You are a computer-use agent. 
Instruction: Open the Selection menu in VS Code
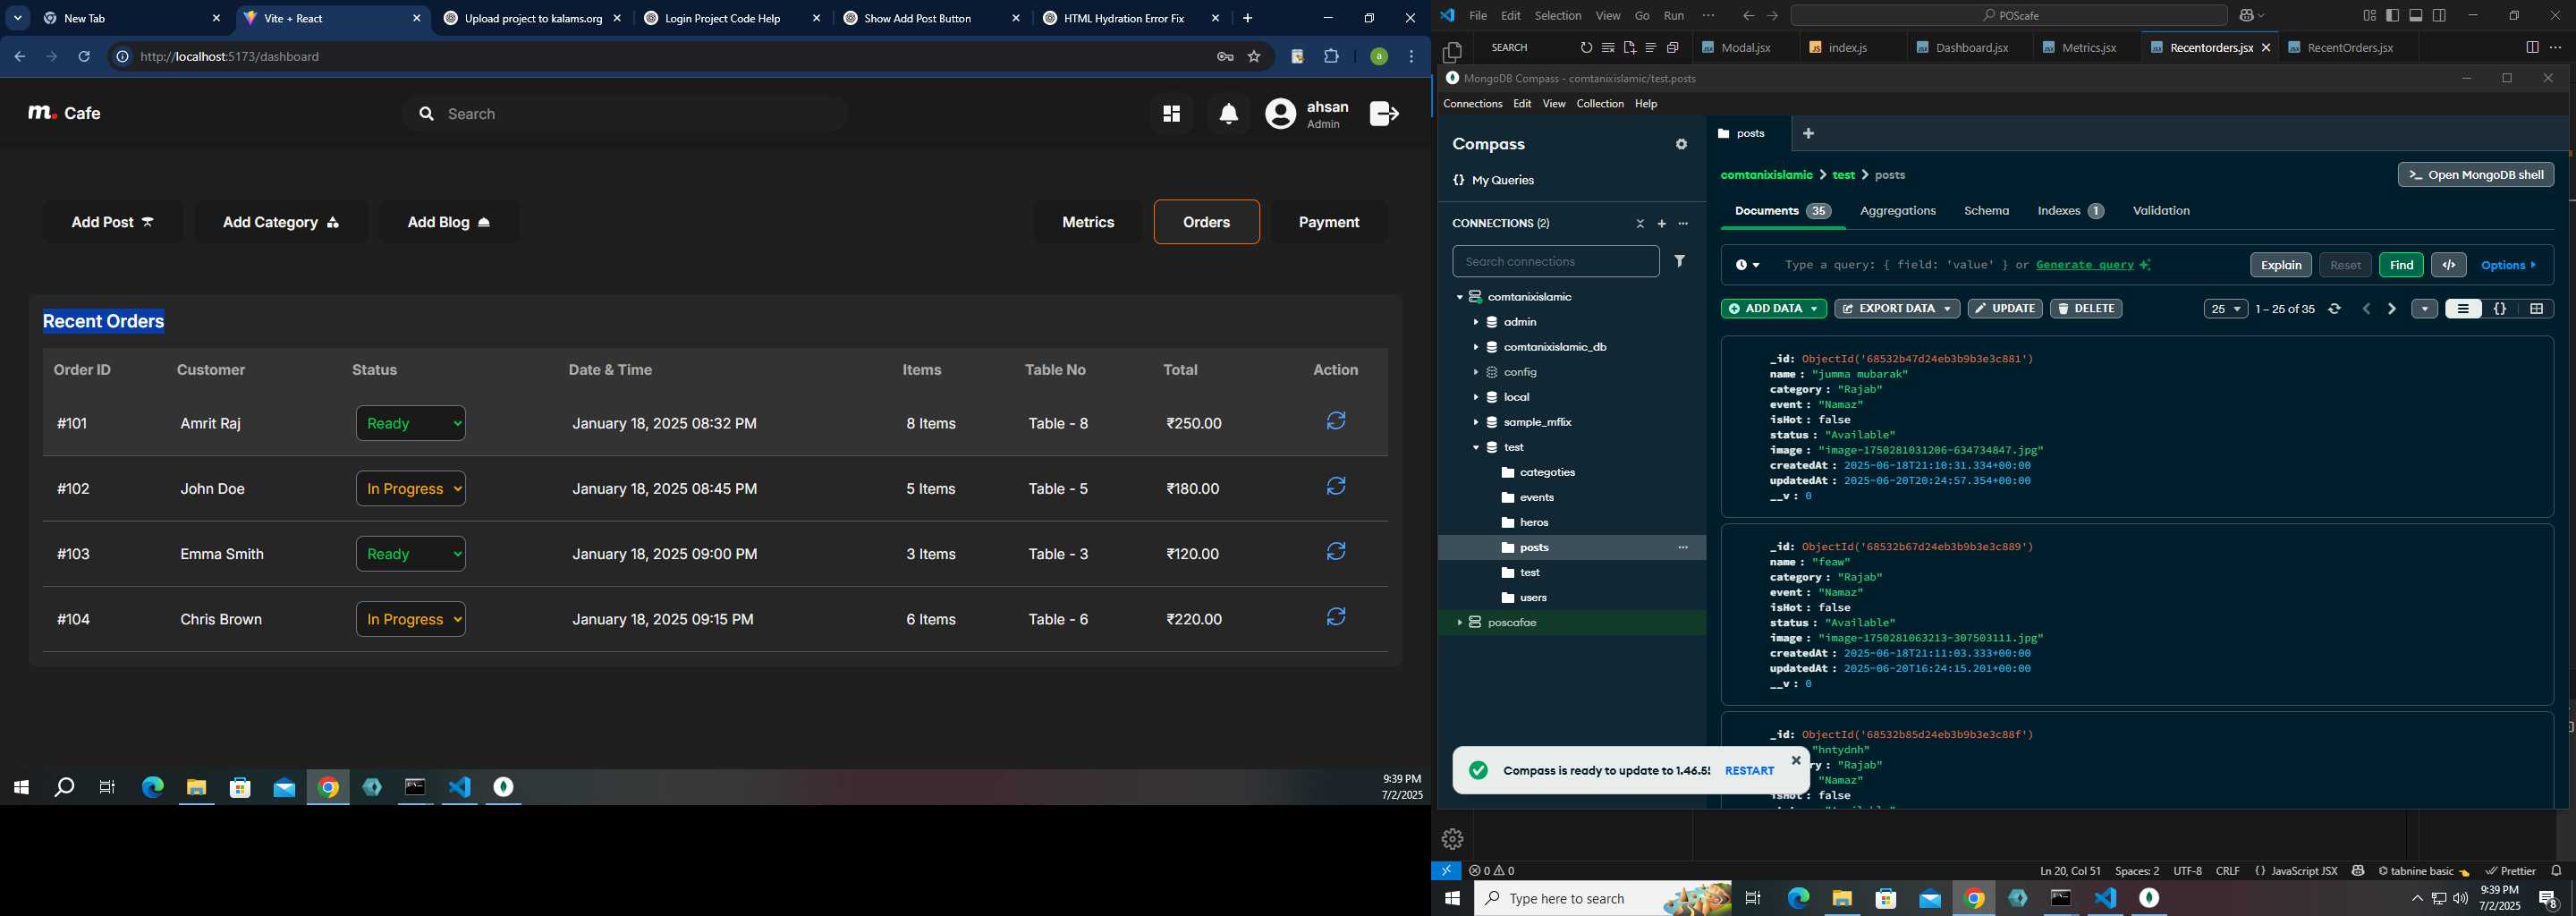(1558, 16)
